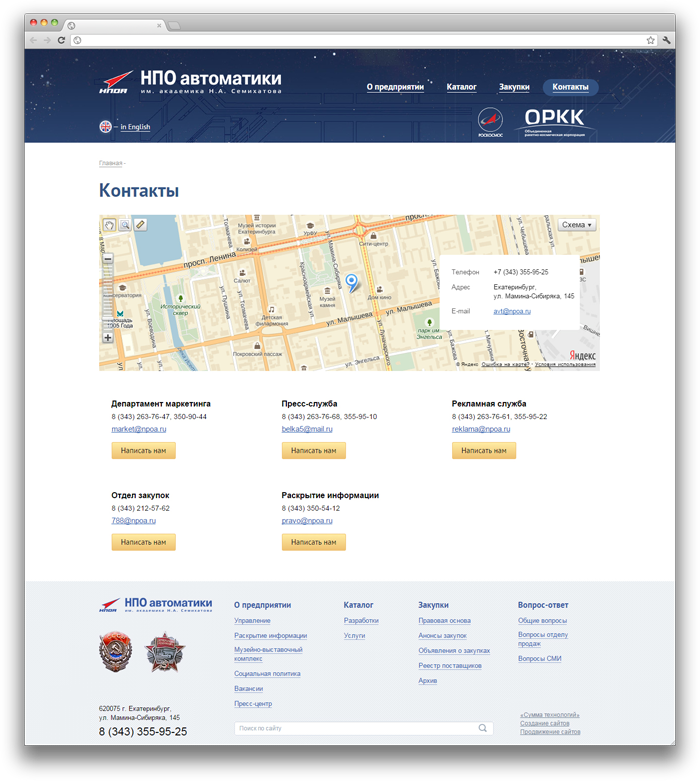Viewport: 700px width, 781px height.
Task: Open the Закупки header menu
Action: coord(514,87)
